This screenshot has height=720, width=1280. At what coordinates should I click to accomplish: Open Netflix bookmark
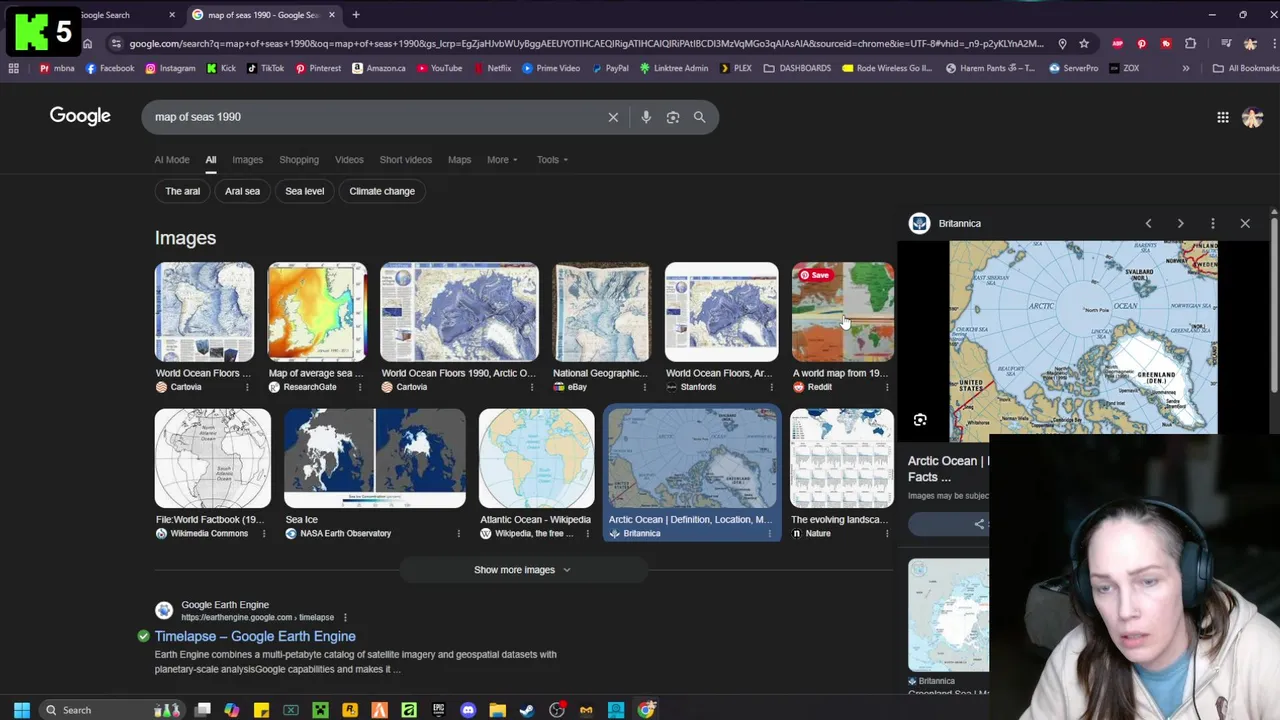click(x=492, y=68)
